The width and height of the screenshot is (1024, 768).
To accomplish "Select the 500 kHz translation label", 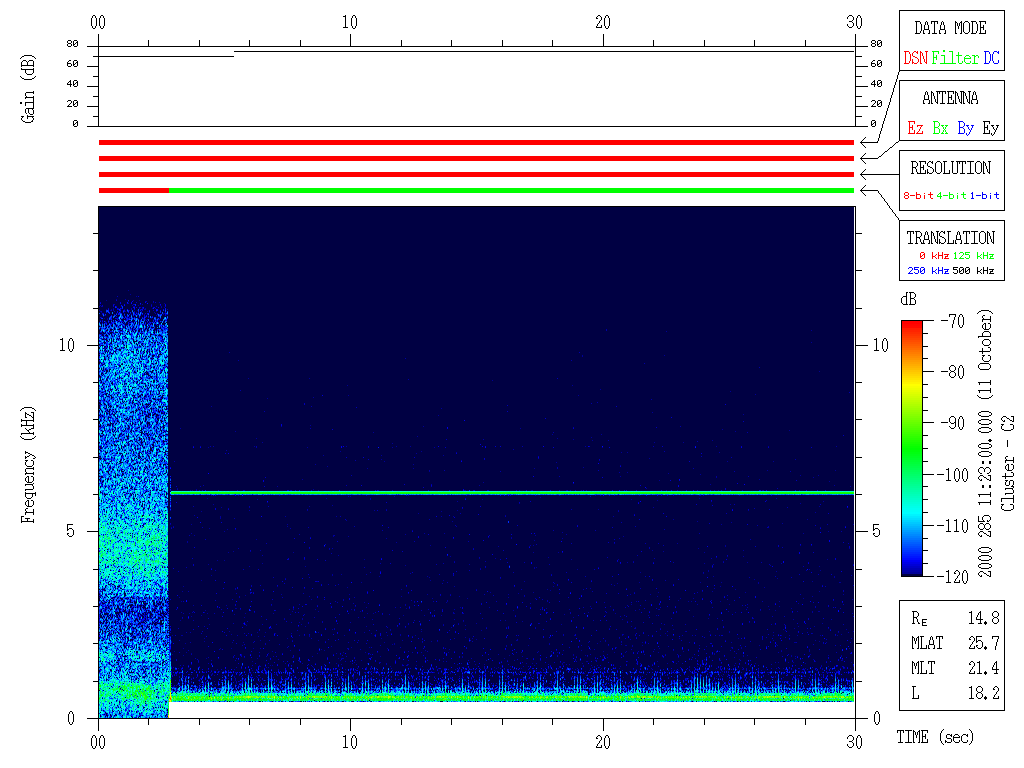I will pos(973,271).
